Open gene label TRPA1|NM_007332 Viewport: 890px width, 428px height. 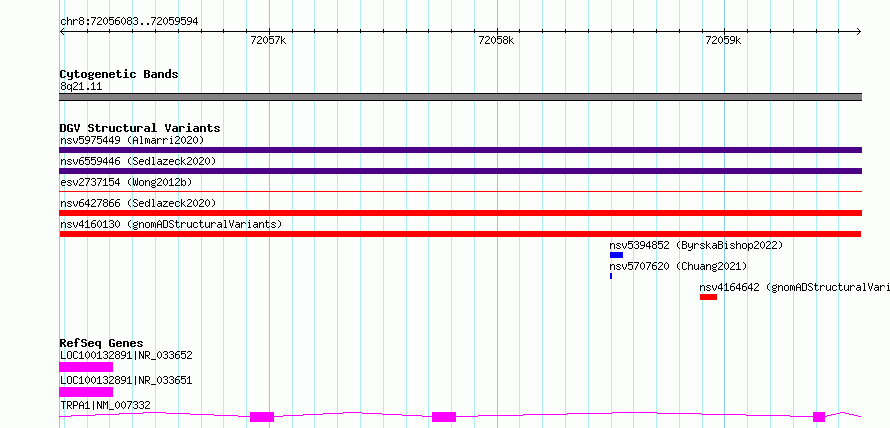[x=105, y=405]
